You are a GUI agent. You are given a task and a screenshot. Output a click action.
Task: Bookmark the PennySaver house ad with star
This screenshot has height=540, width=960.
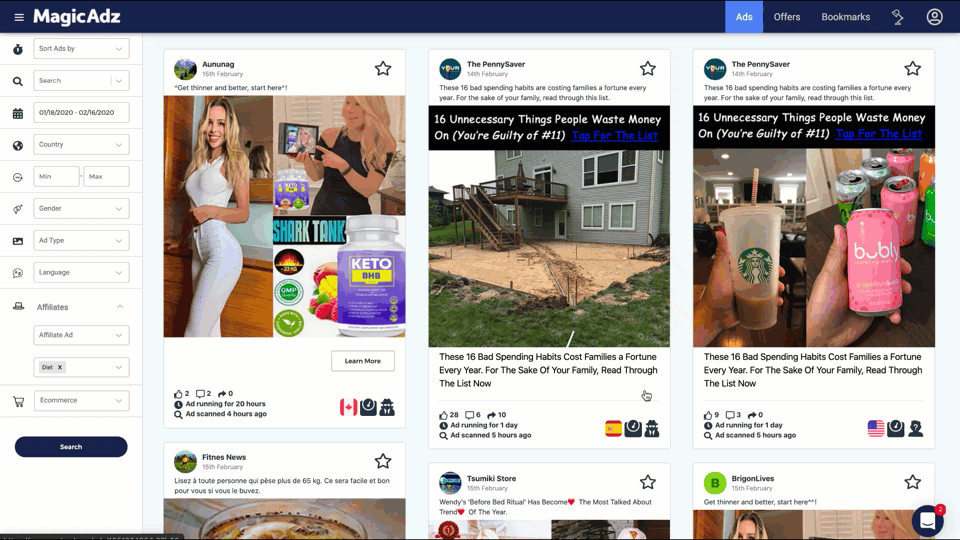pyautogui.click(x=648, y=68)
